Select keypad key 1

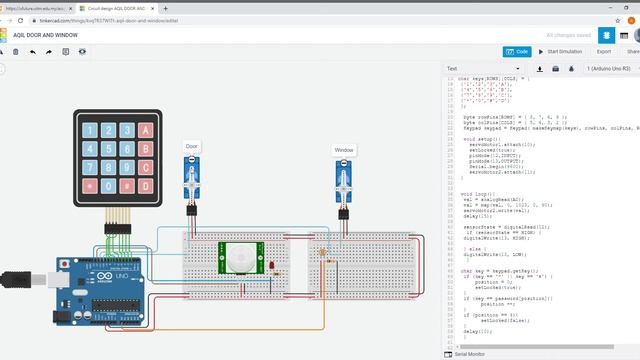[90, 131]
